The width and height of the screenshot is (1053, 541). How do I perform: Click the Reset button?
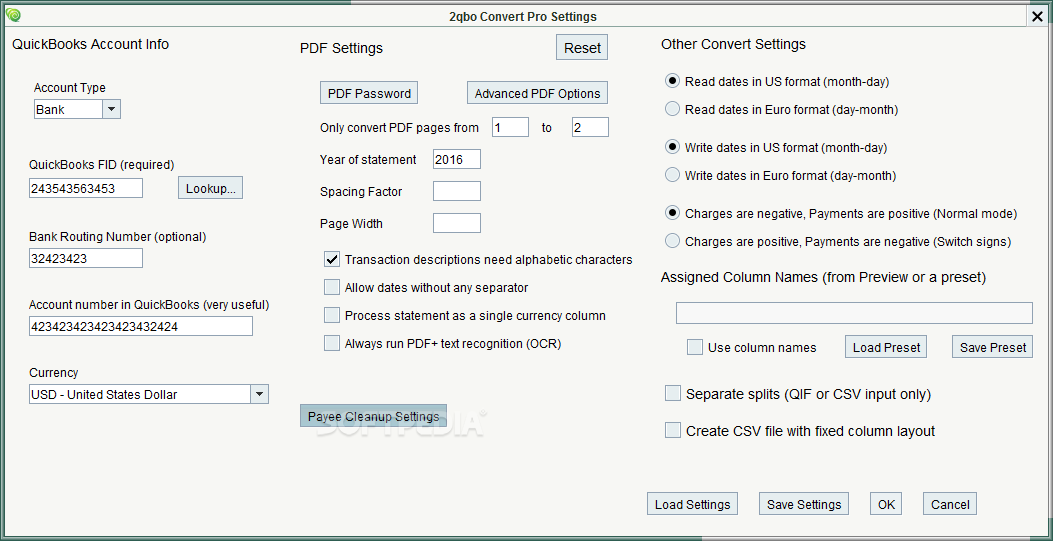click(x=582, y=48)
